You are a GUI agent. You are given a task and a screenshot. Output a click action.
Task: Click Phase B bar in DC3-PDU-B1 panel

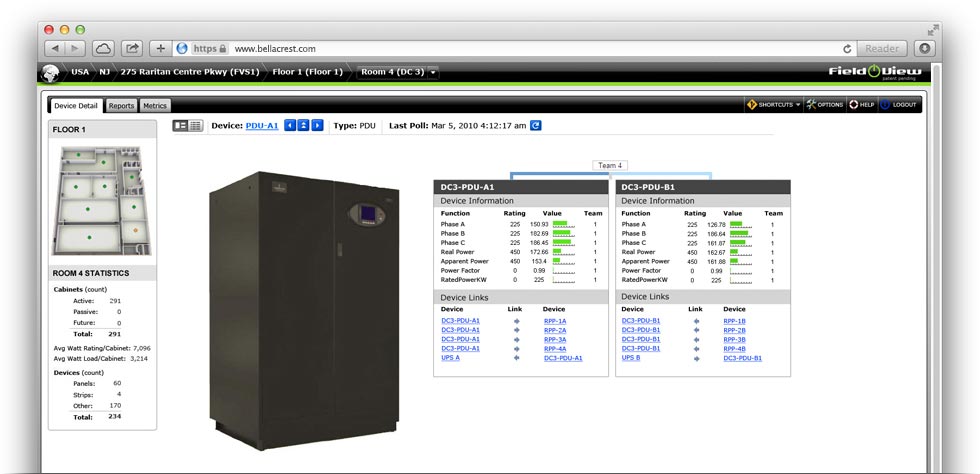[741, 233]
